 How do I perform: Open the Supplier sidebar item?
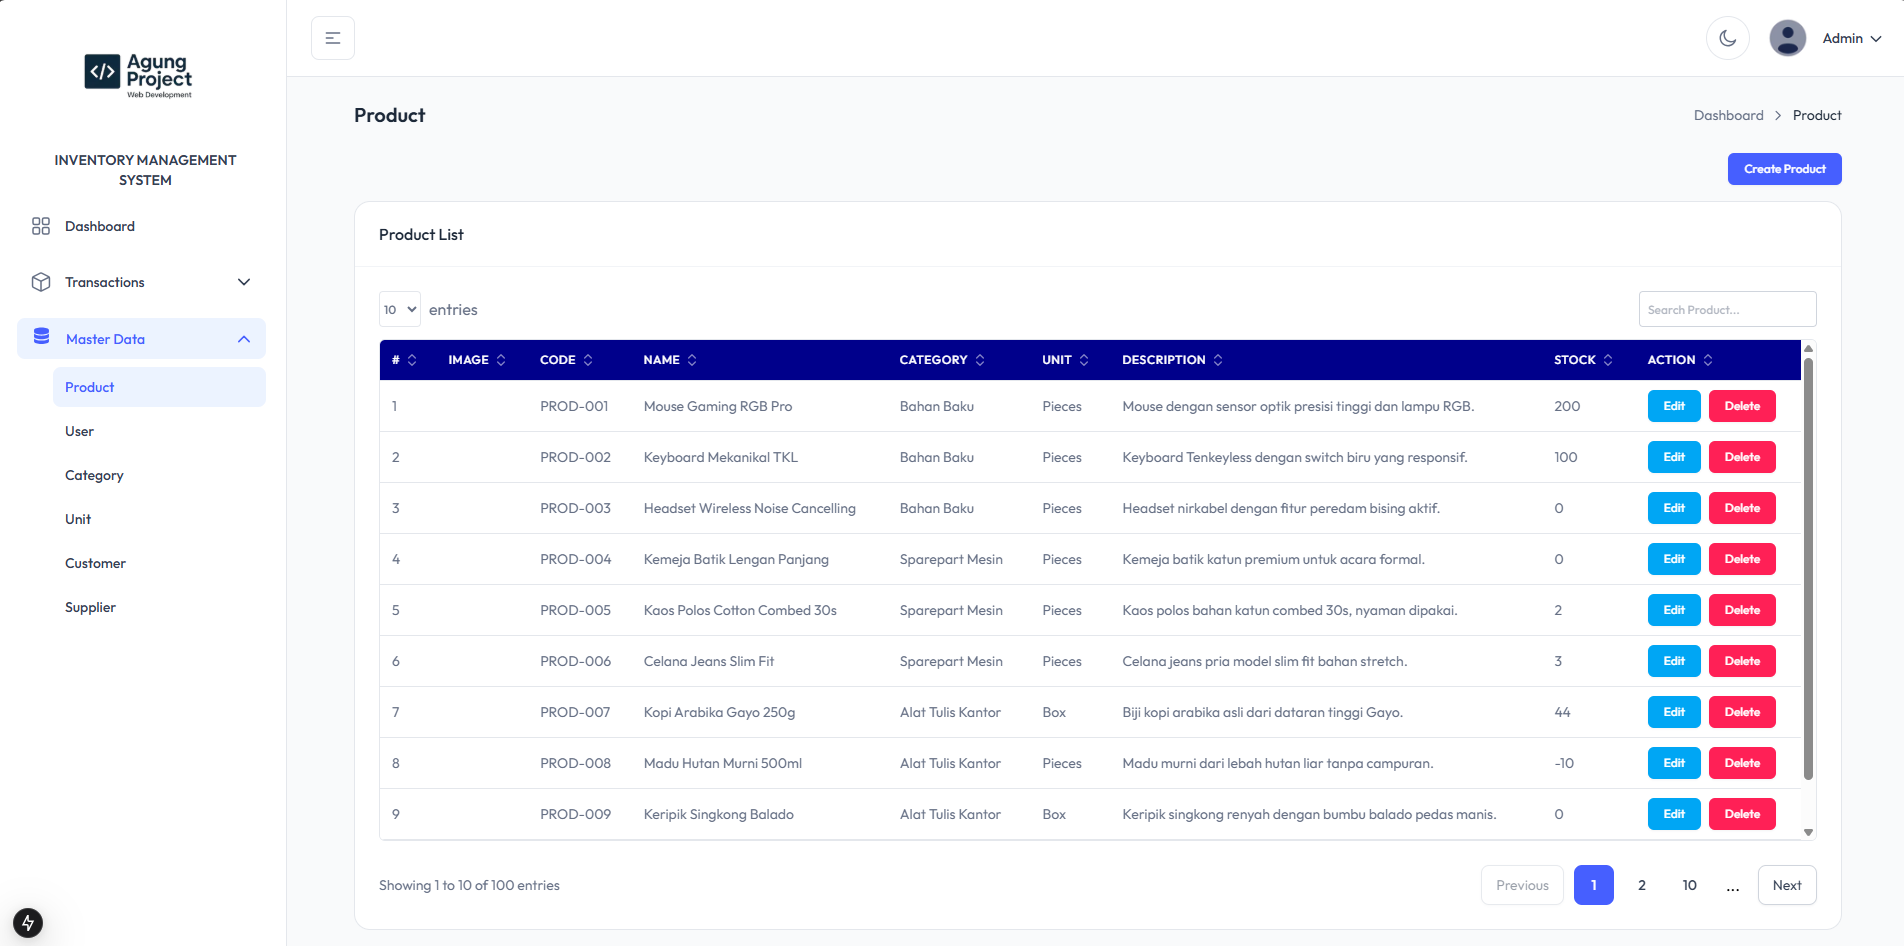point(159,607)
